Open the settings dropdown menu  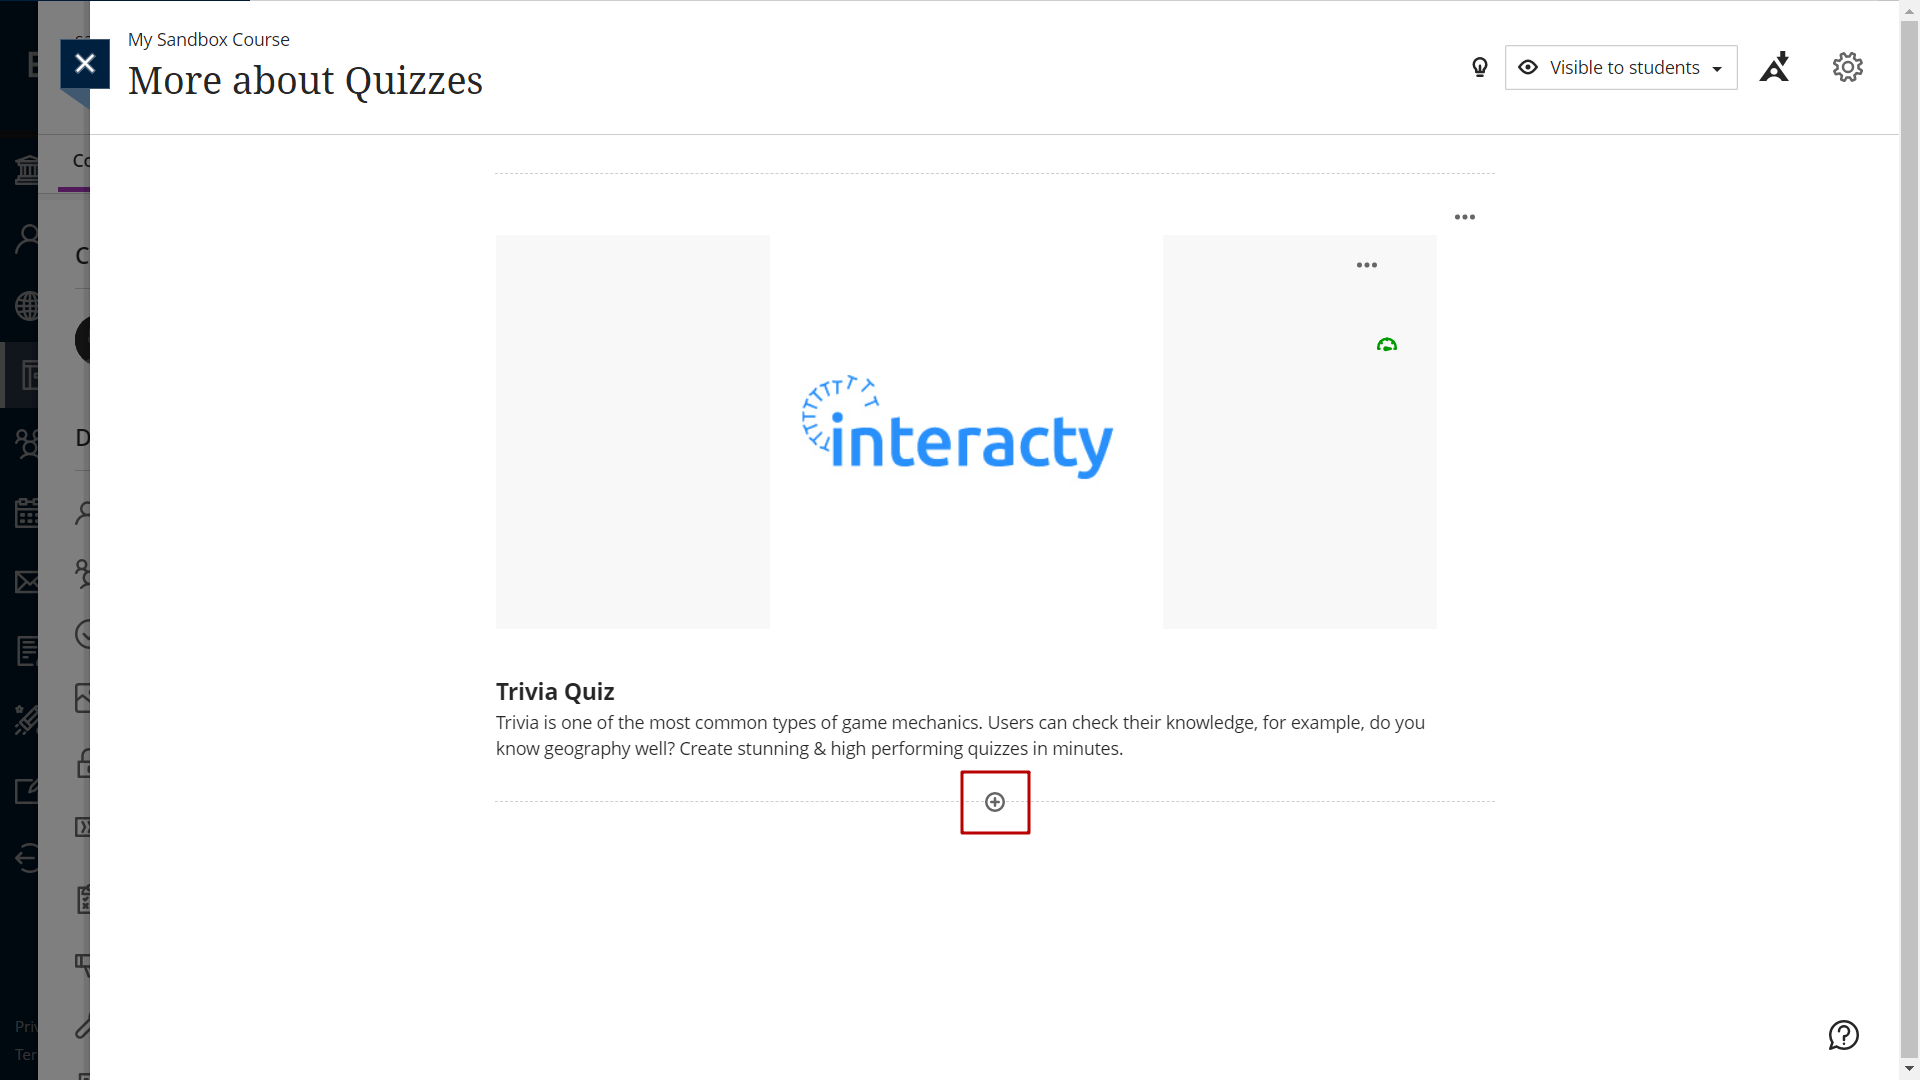coord(1846,66)
